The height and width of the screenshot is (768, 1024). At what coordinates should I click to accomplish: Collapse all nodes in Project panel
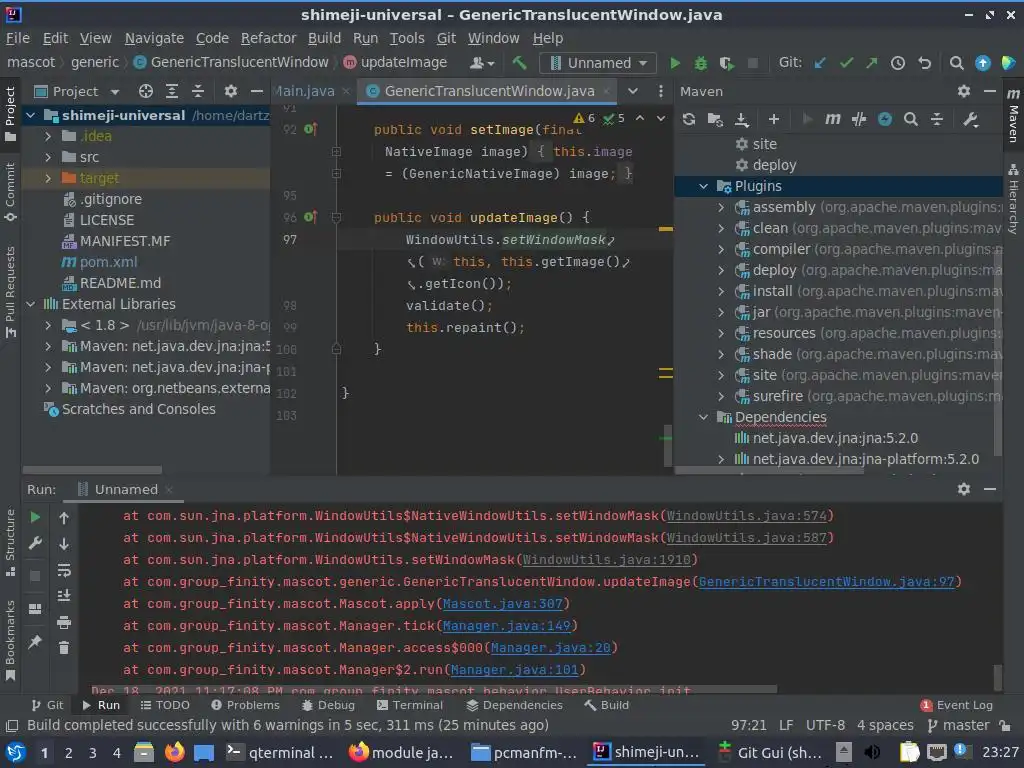click(198, 91)
